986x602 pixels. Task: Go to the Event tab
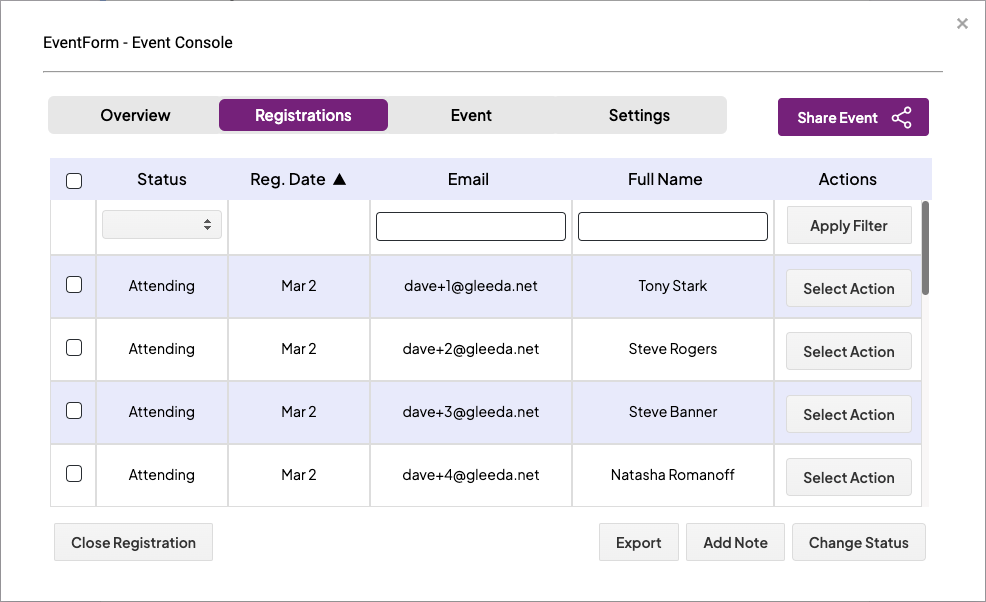click(471, 115)
